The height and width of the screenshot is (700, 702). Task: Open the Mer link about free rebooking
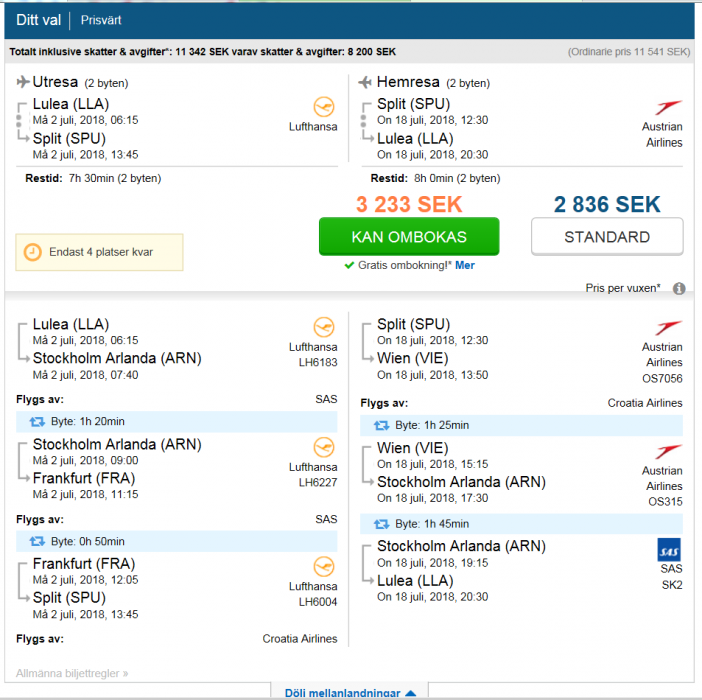[x=465, y=265]
